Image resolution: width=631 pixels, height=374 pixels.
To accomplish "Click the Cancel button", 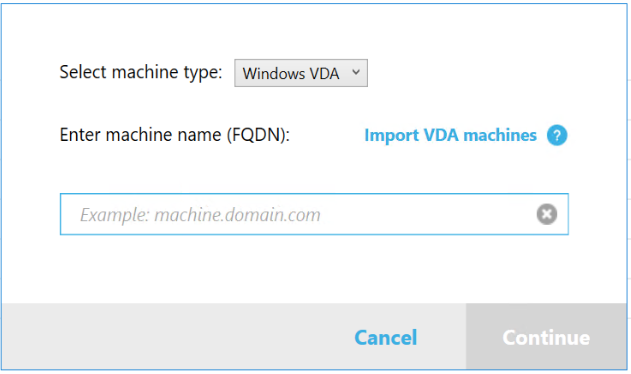I will coord(386,337).
